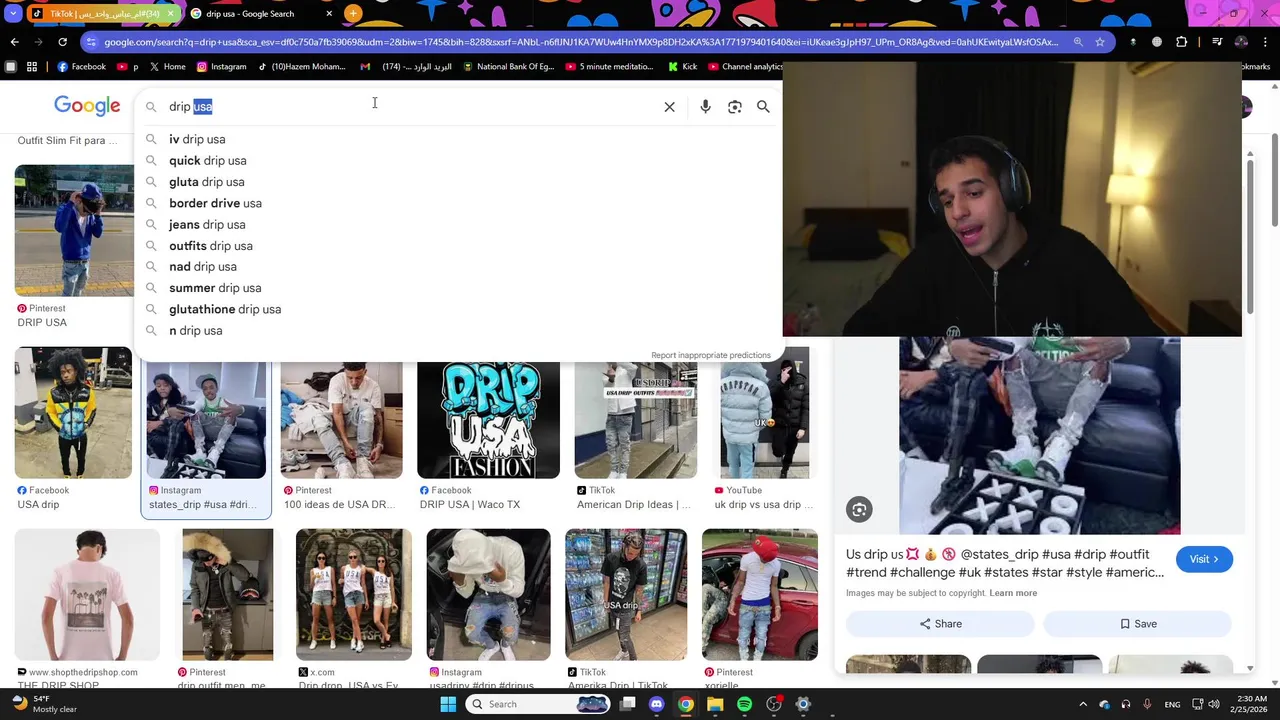
Task: Visit the source page via Visit button
Action: [1204, 559]
